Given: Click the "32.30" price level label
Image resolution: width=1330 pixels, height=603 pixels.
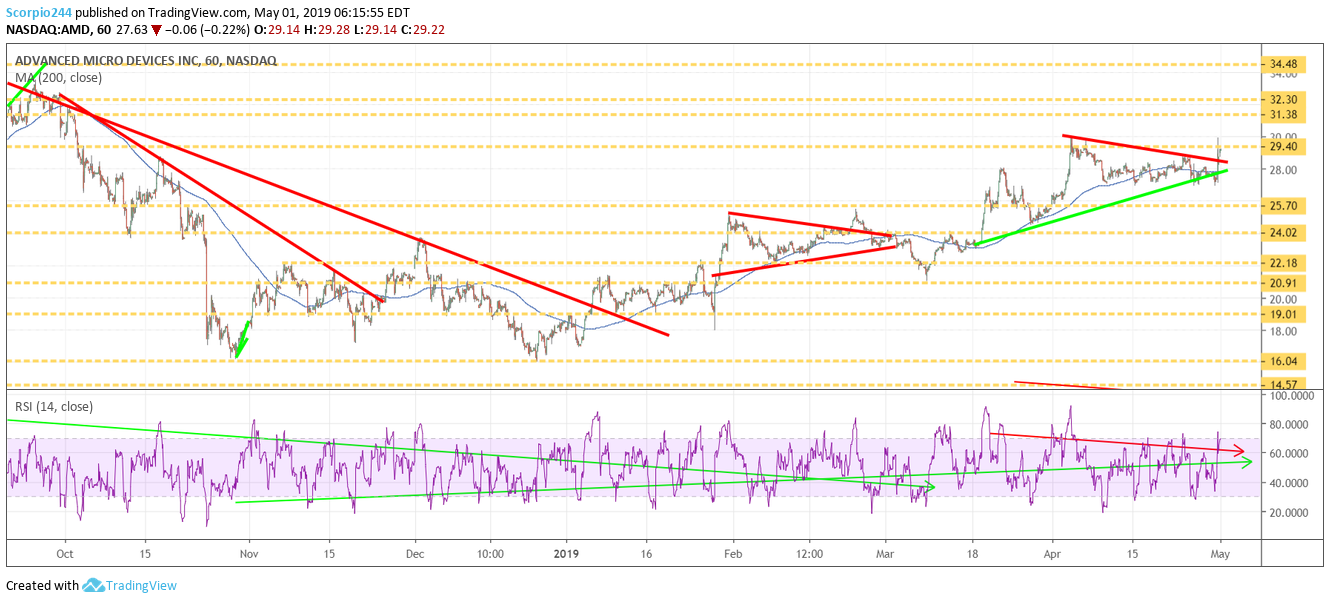Looking at the screenshot, I should 1283,100.
